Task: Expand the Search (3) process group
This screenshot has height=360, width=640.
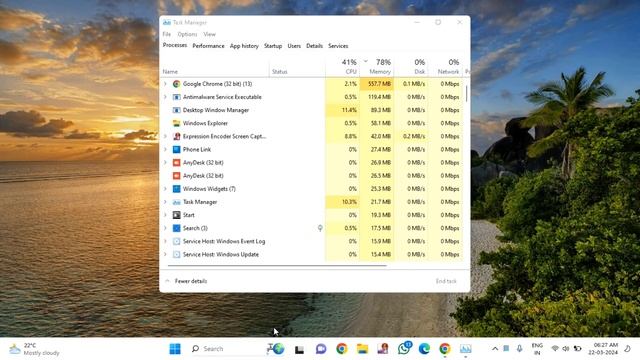Action: click(x=165, y=228)
